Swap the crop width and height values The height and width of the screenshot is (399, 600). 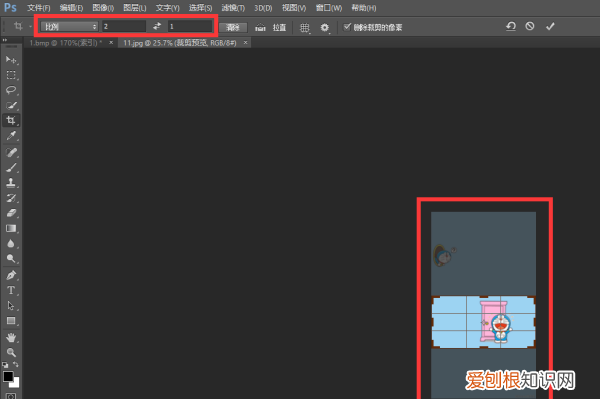(157, 26)
